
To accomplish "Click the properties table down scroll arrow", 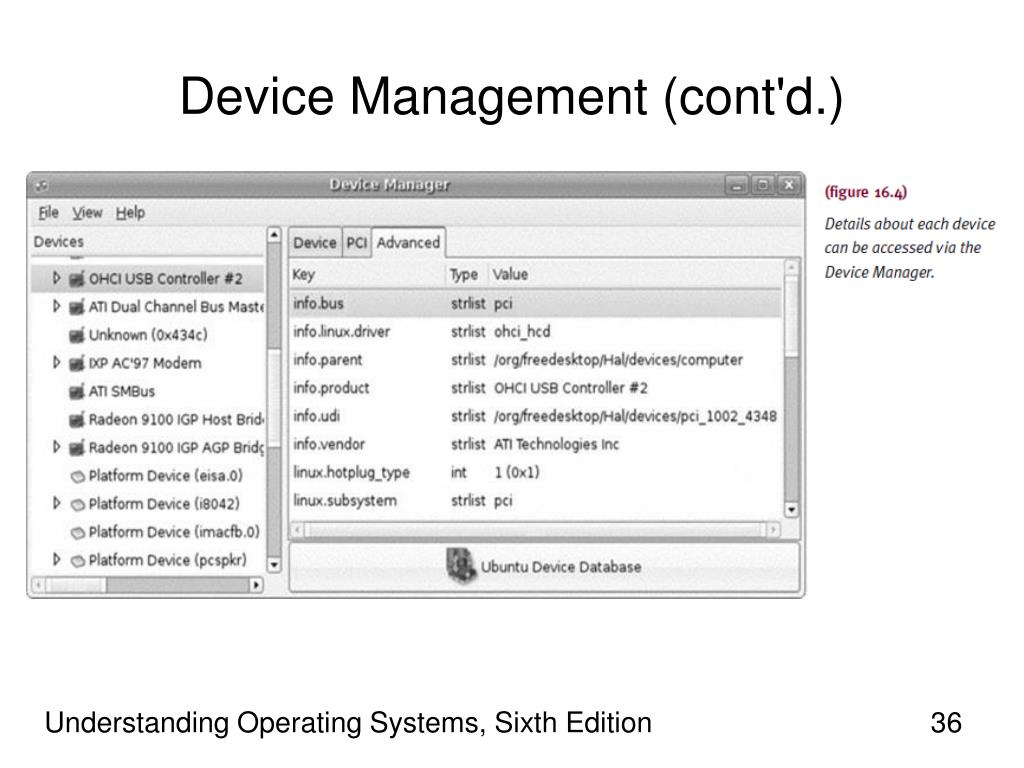I will pyautogui.click(x=792, y=510).
